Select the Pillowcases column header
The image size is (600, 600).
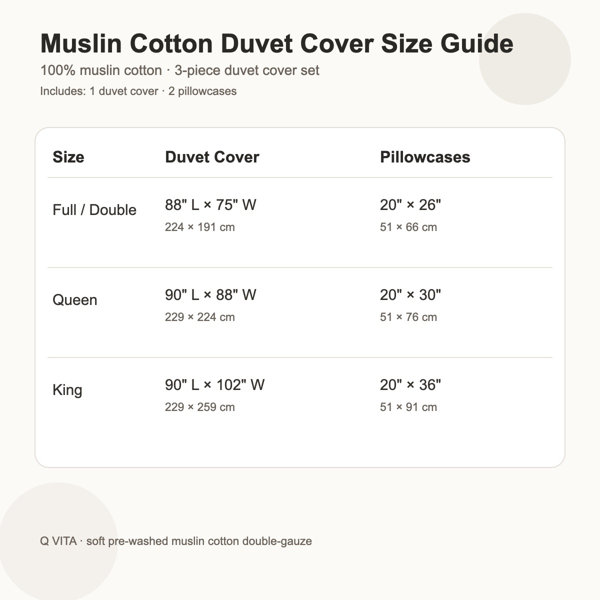pyautogui.click(x=425, y=157)
